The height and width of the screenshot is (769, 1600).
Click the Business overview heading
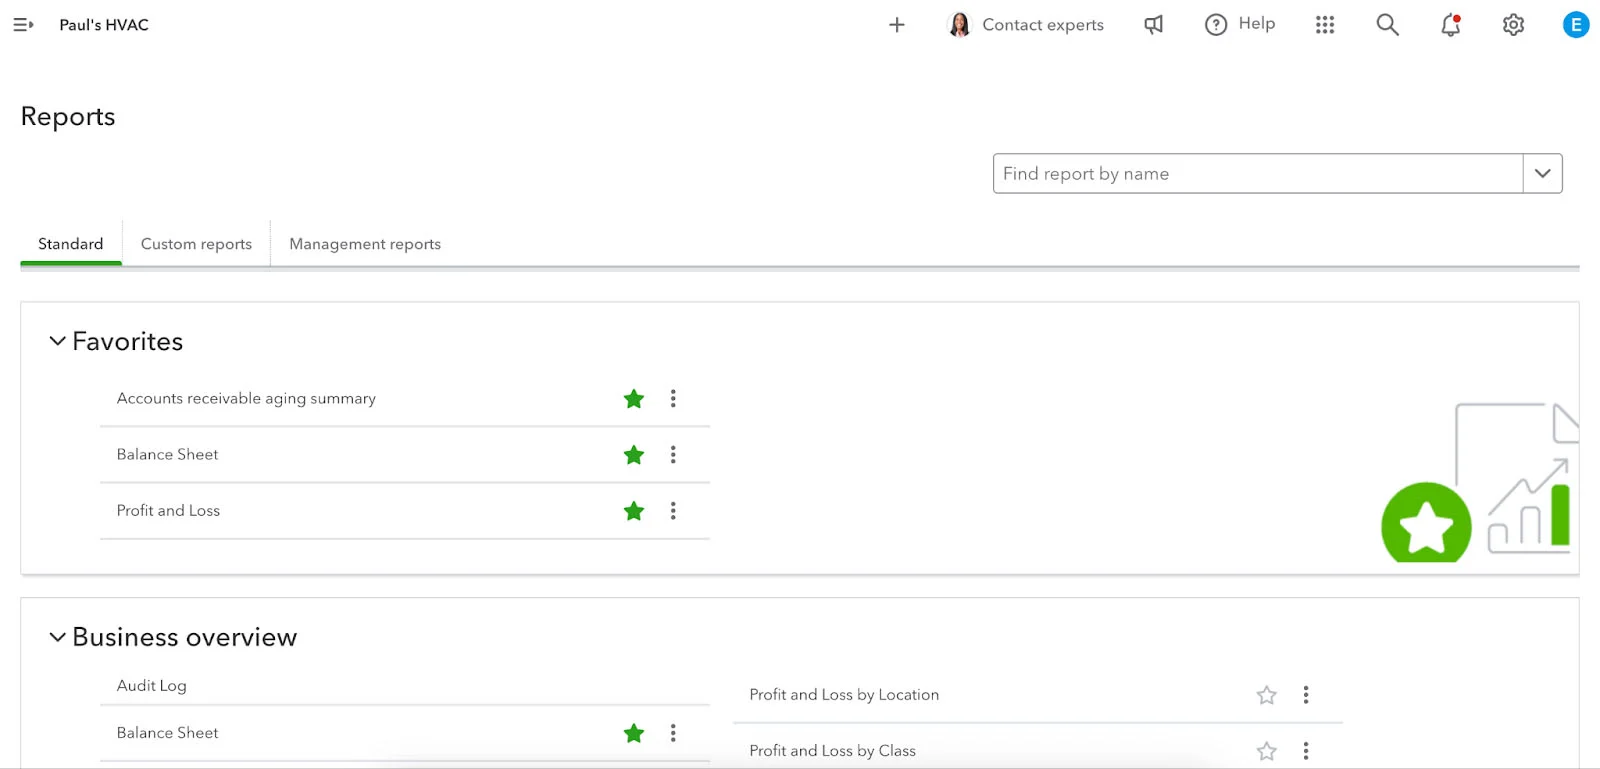pyautogui.click(x=185, y=637)
